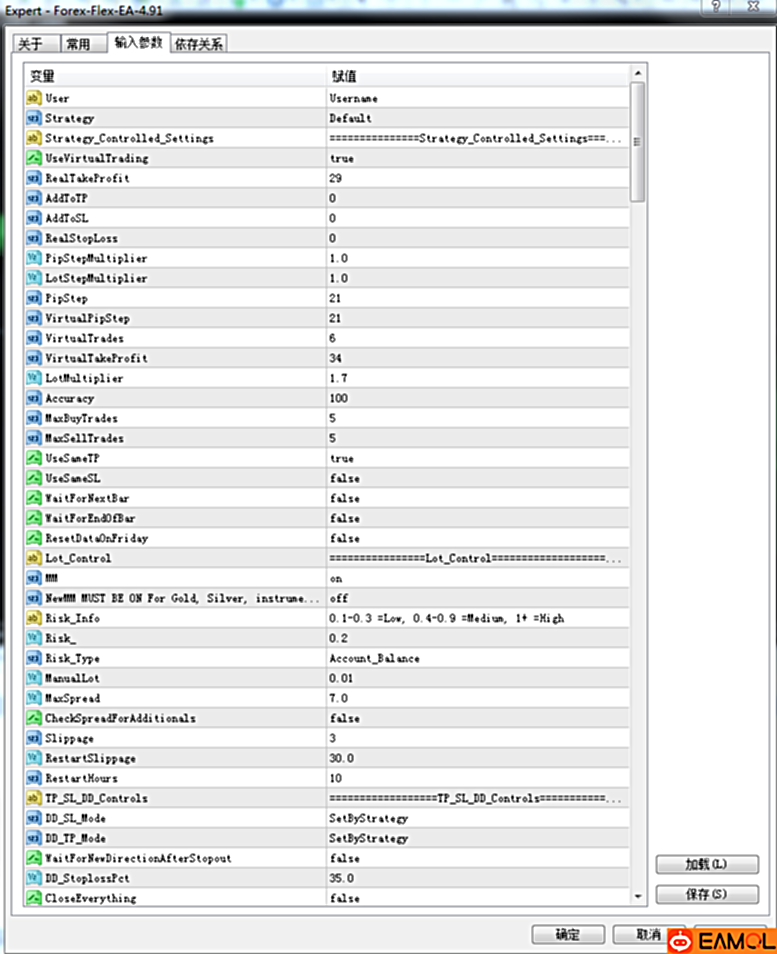Toggle the UseSameTP true value
This screenshot has height=954, width=777.
point(342,458)
